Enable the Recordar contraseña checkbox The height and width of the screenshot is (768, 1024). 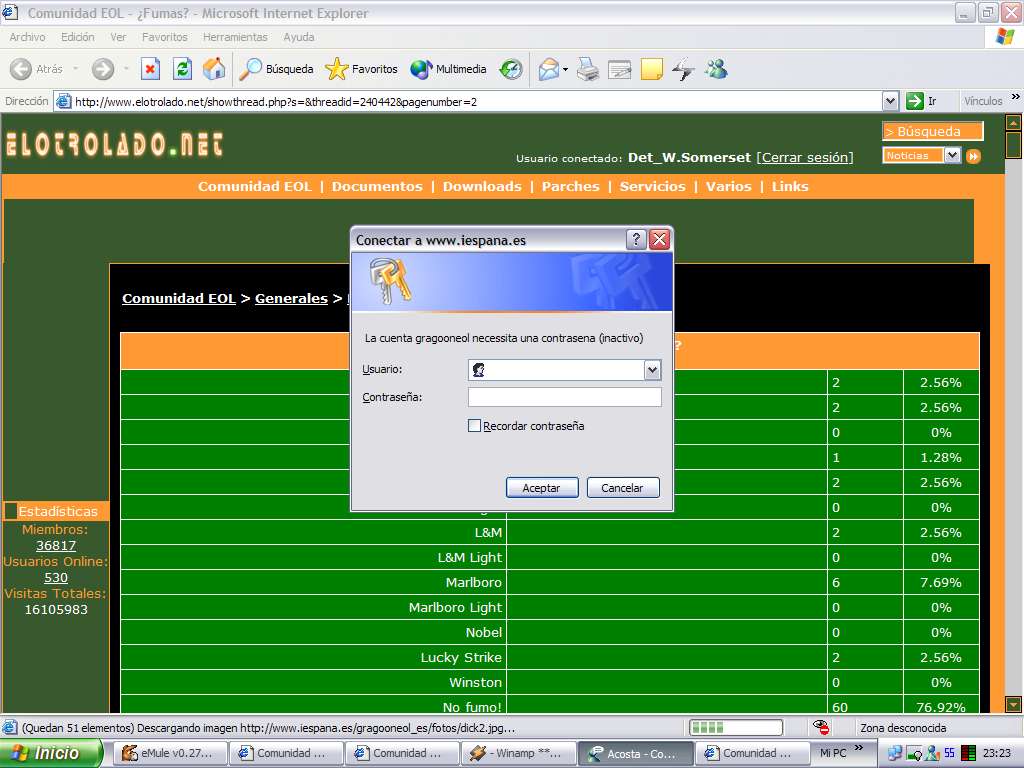click(x=475, y=426)
